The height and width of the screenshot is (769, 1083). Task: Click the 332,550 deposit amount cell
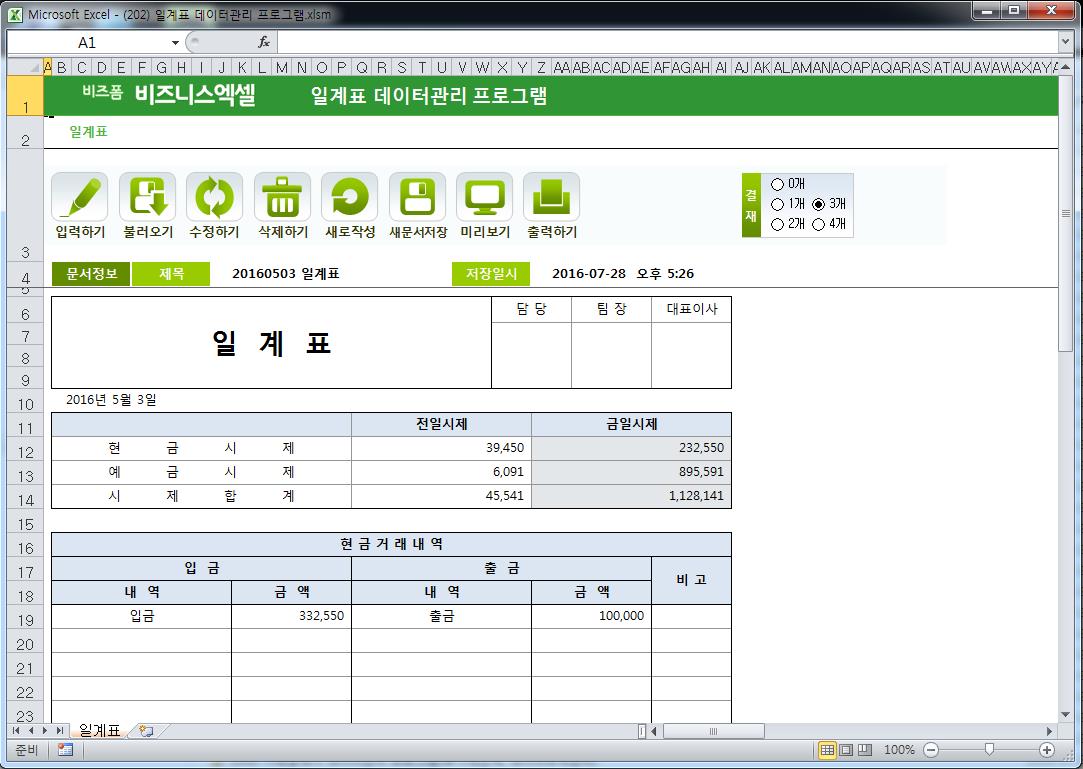pyautogui.click(x=291, y=616)
